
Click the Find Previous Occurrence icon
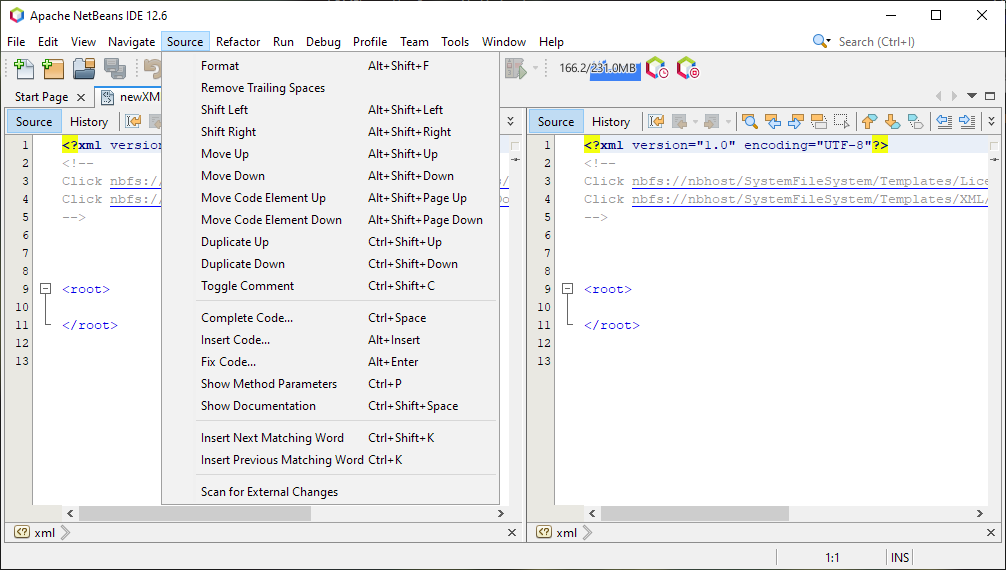pos(772,121)
